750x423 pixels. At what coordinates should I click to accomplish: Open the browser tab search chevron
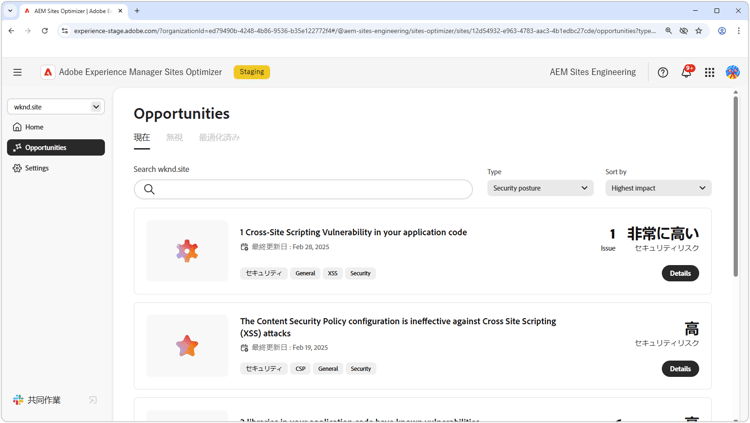pos(10,11)
